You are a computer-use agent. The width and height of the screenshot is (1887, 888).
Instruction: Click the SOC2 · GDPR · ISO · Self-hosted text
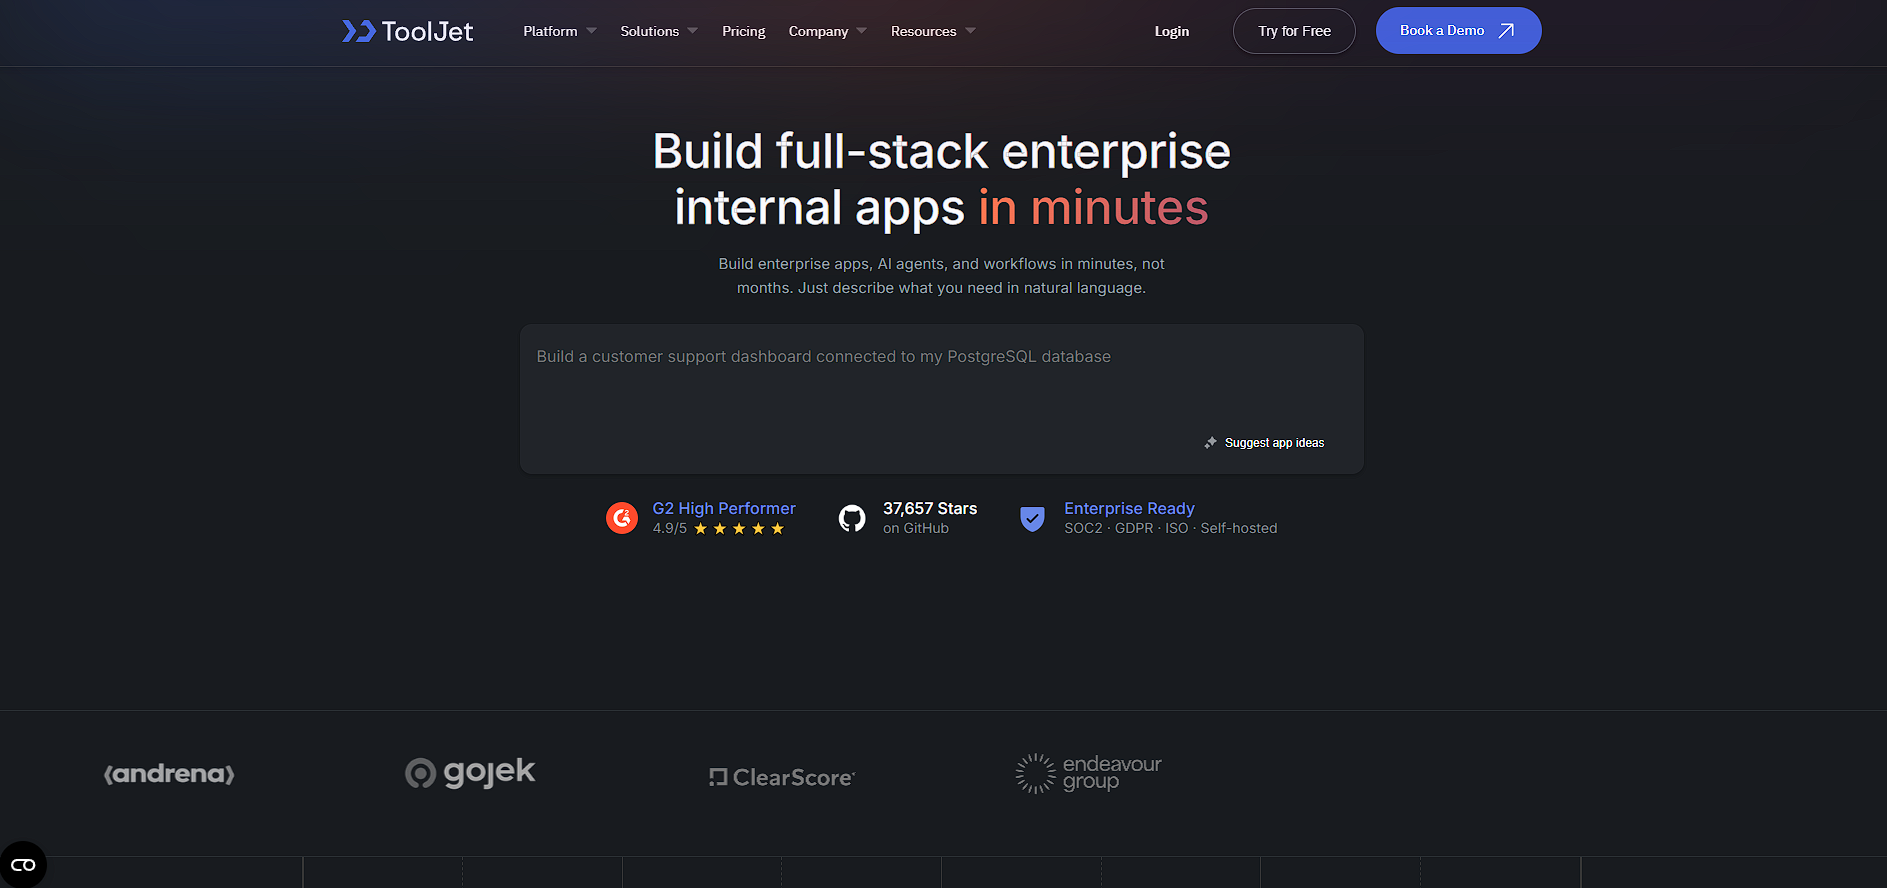pyautogui.click(x=1171, y=528)
